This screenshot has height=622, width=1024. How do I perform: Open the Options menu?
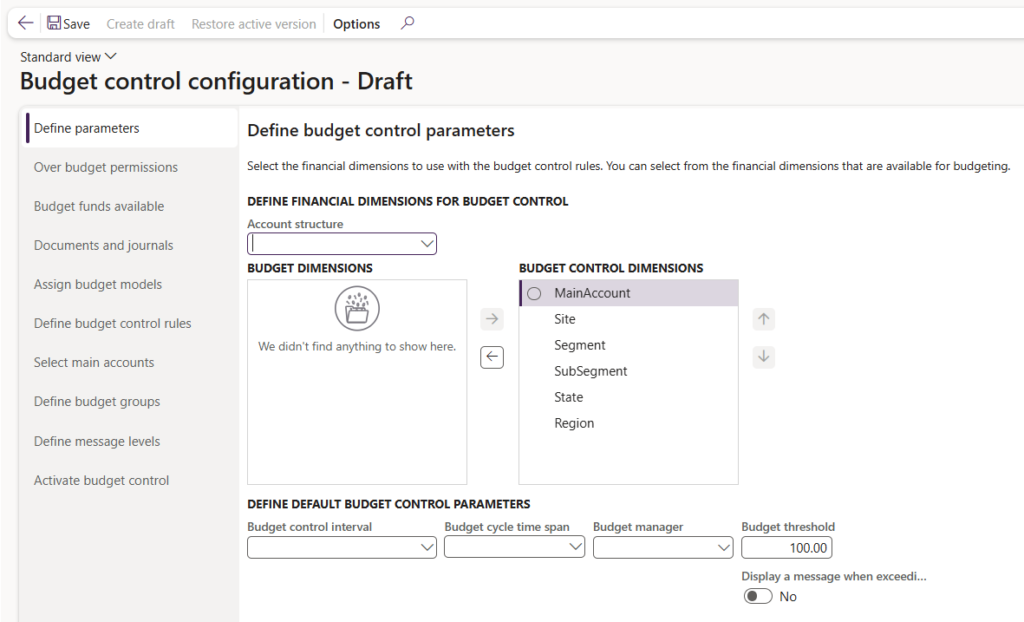(356, 24)
